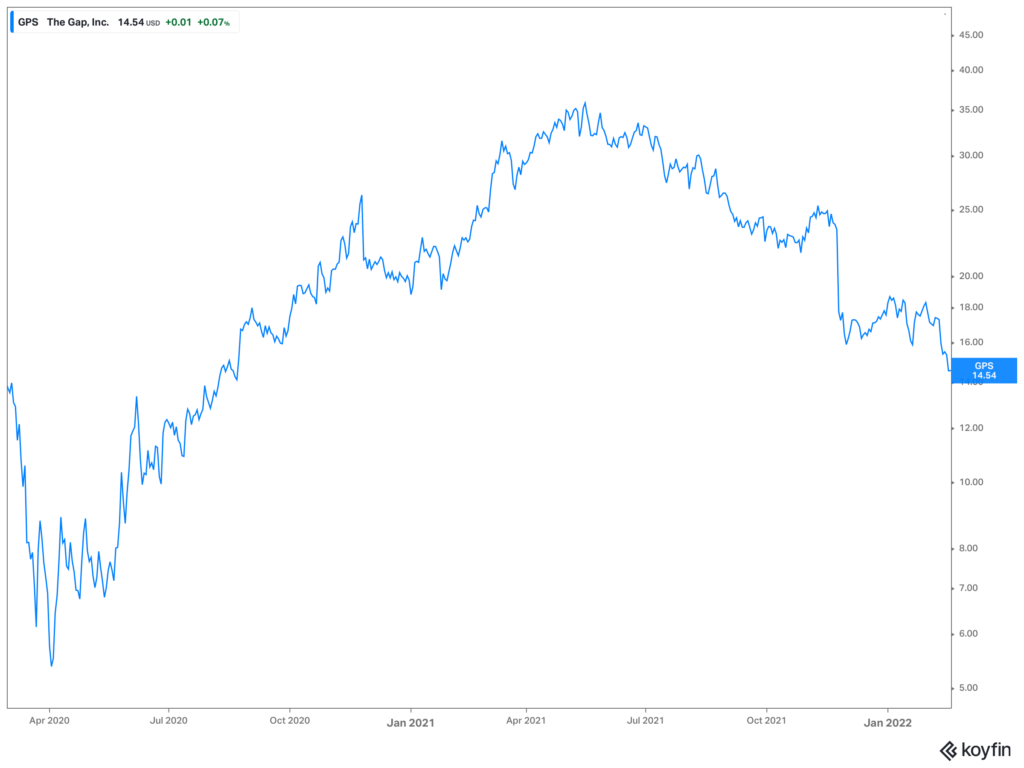Click 'The Gap, Inc.' company name
The width and height of the screenshot is (1024, 768).
click(78, 22)
